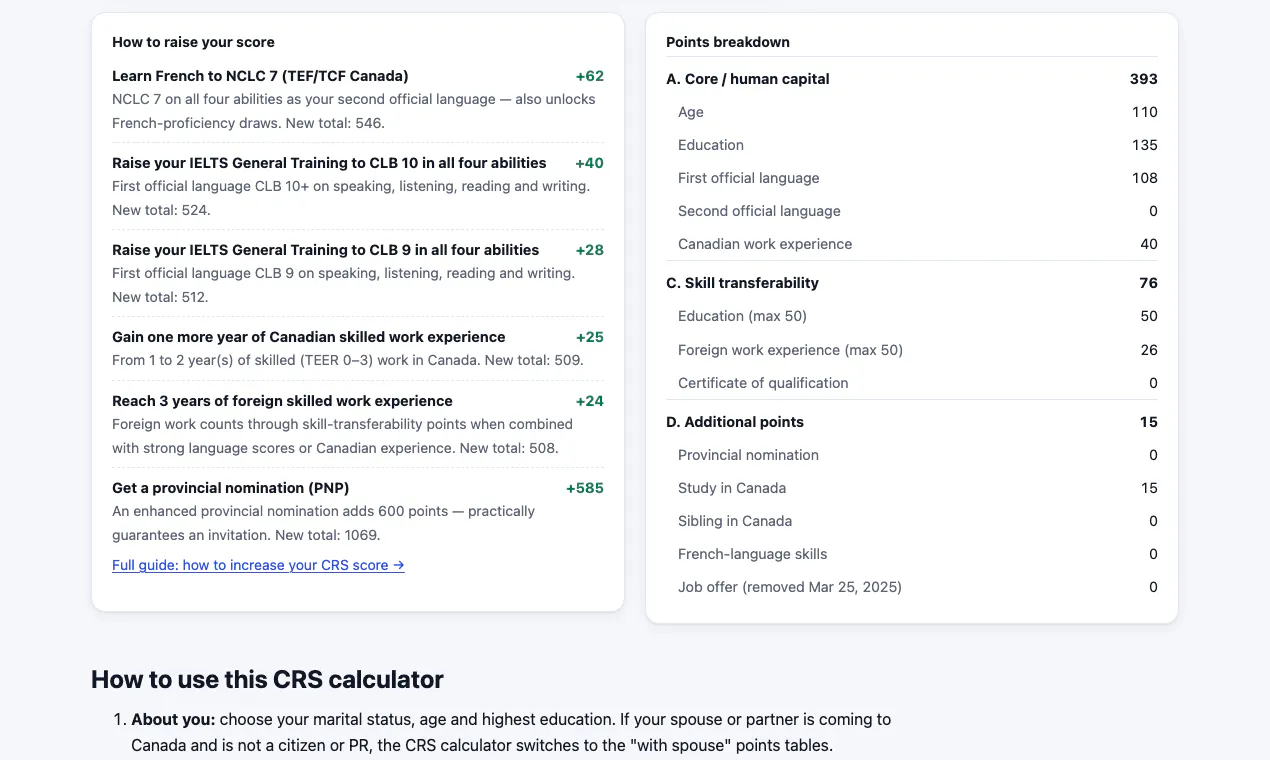Click 'Gain one more year of Canadian skilled work experience'
The image size is (1270, 760).
[x=309, y=337]
